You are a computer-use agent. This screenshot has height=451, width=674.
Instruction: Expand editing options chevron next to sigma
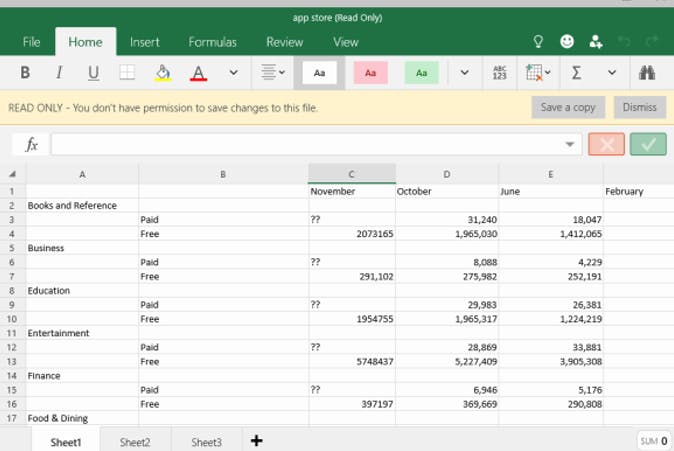(x=612, y=73)
